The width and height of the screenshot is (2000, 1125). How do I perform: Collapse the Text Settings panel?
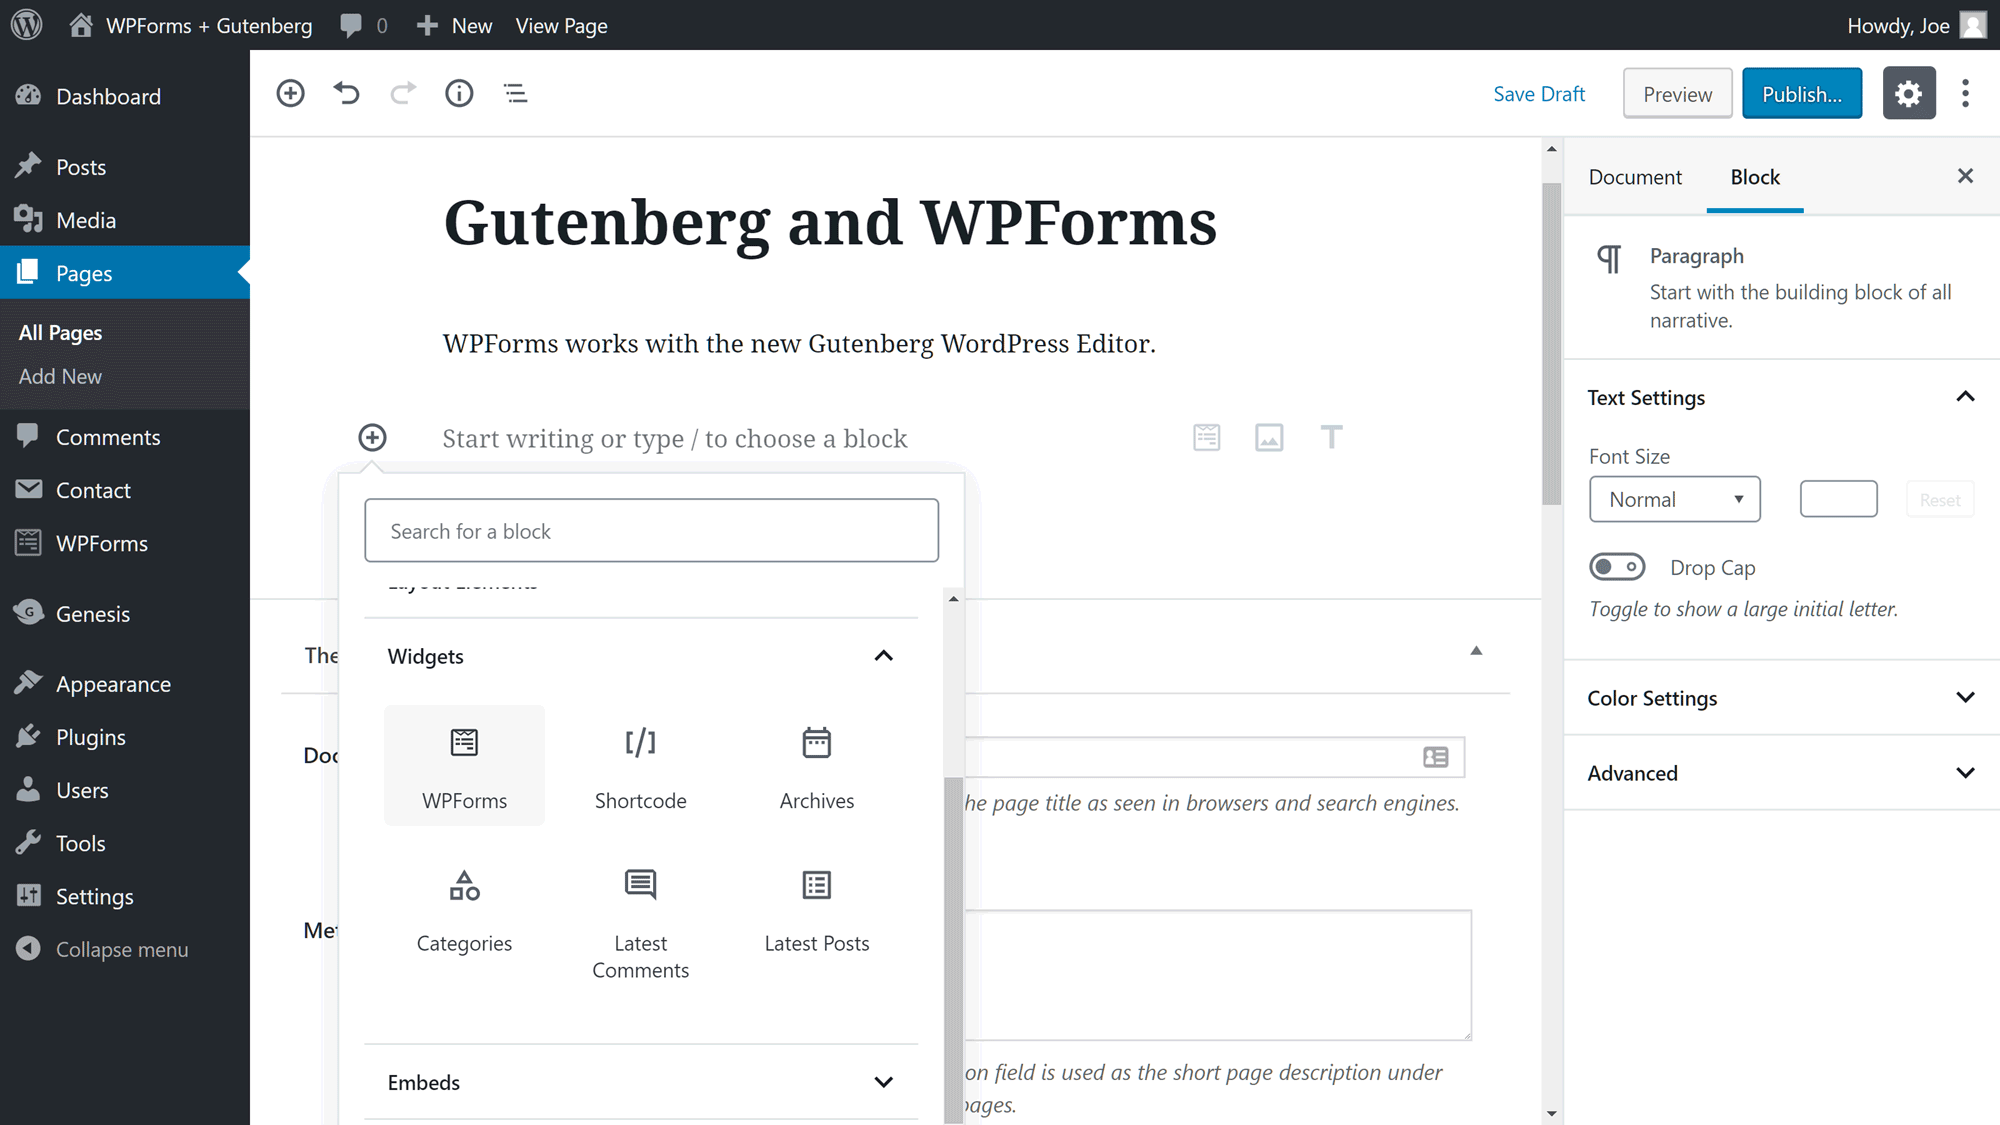[x=1966, y=397]
